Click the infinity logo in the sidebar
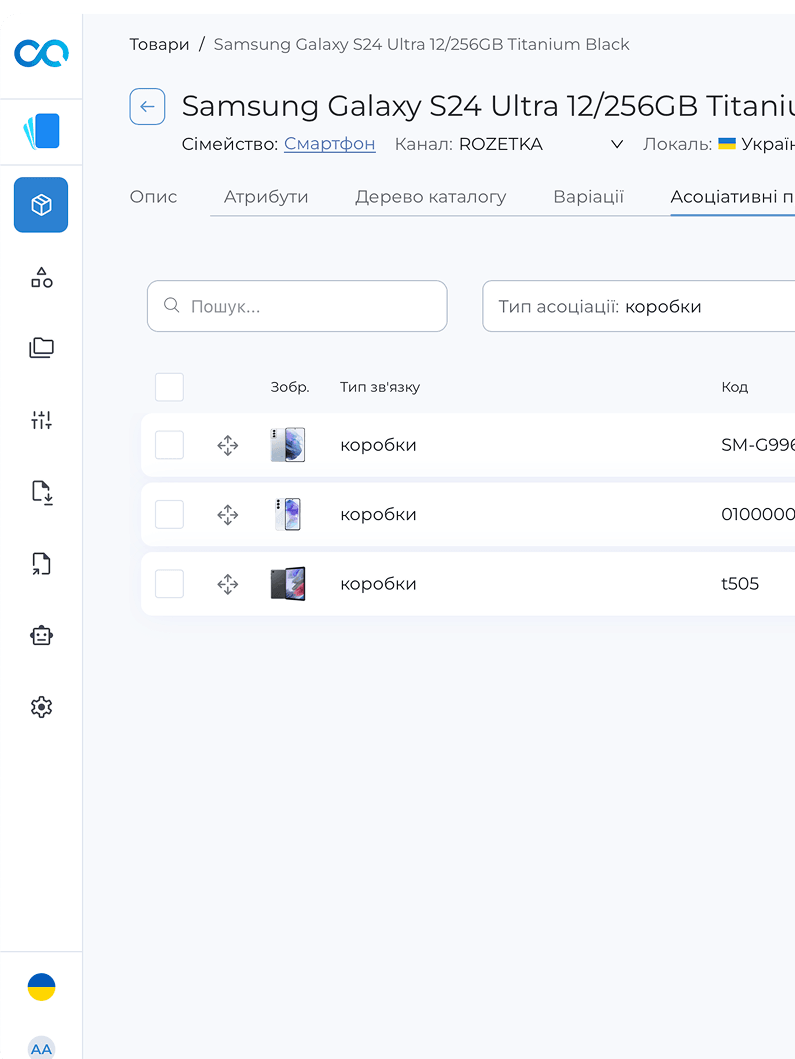The width and height of the screenshot is (795, 1059). (41, 53)
